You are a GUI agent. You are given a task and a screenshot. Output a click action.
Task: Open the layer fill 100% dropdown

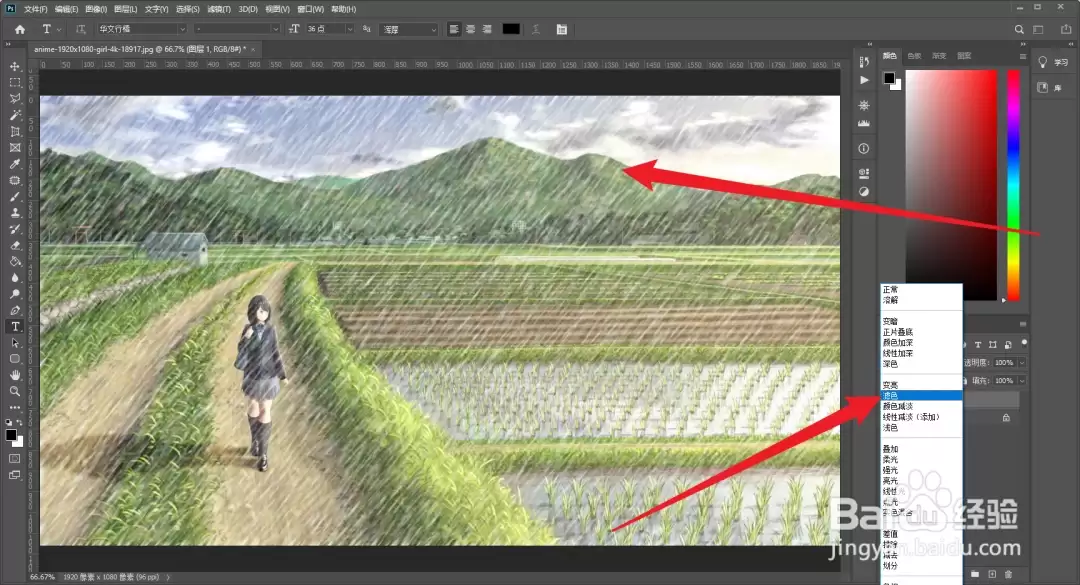coord(1022,380)
